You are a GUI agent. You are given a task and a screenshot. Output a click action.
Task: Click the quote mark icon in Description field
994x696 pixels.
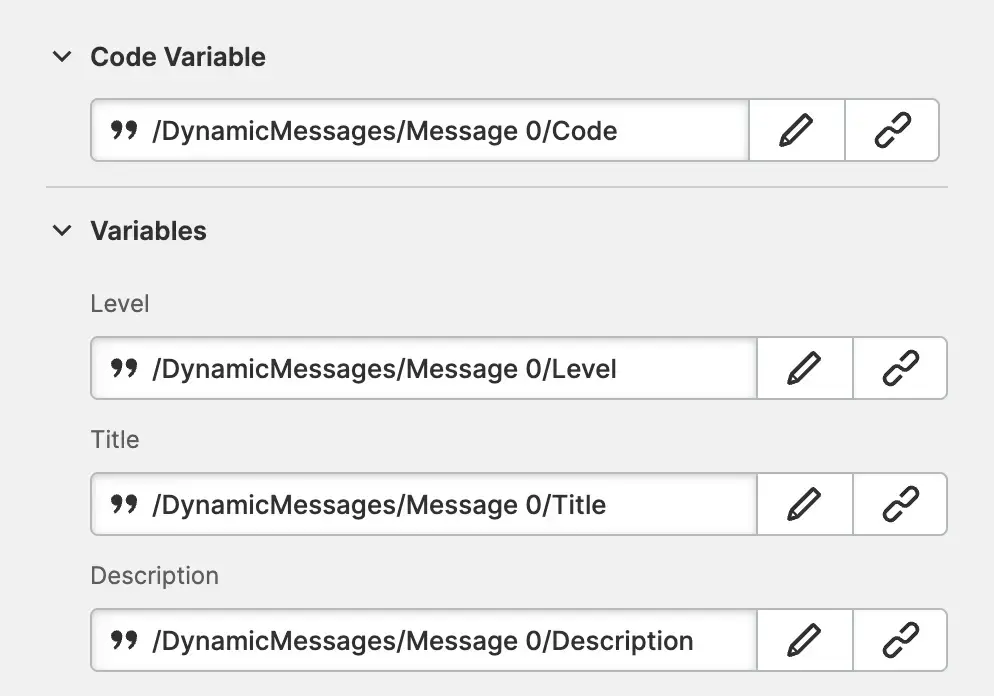(124, 640)
